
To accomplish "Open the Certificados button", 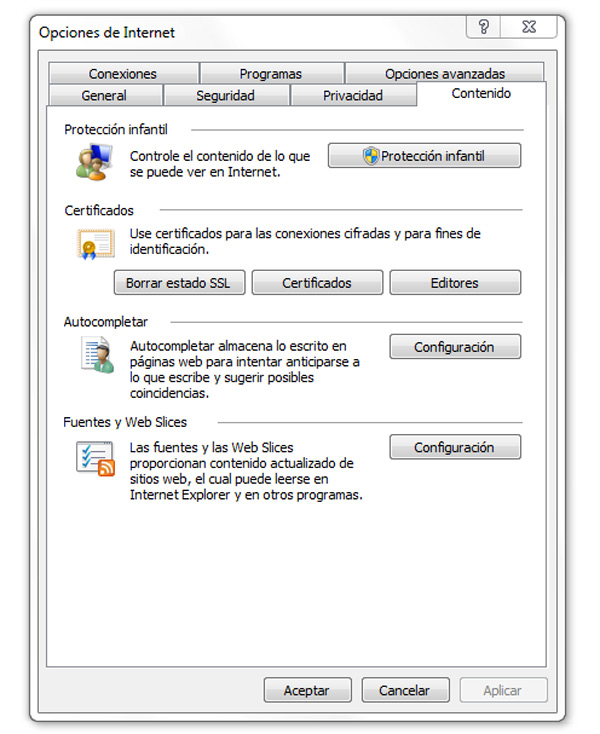I will click(x=317, y=283).
